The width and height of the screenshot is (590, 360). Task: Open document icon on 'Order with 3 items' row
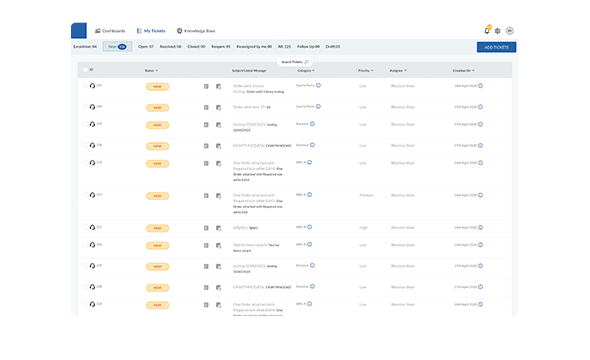click(x=206, y=87)
